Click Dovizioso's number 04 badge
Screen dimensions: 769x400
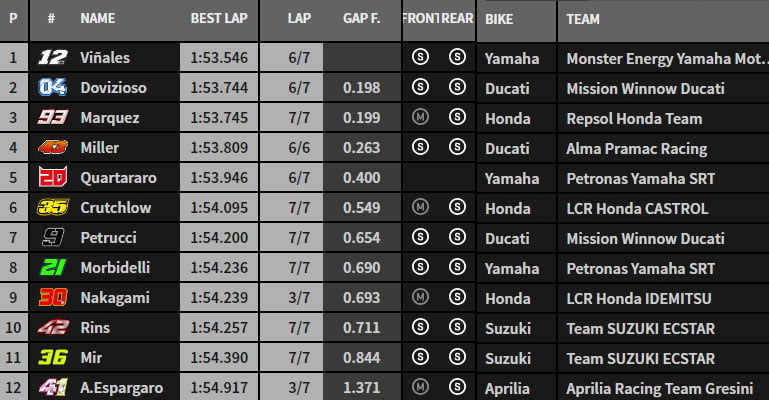(52, 88)
